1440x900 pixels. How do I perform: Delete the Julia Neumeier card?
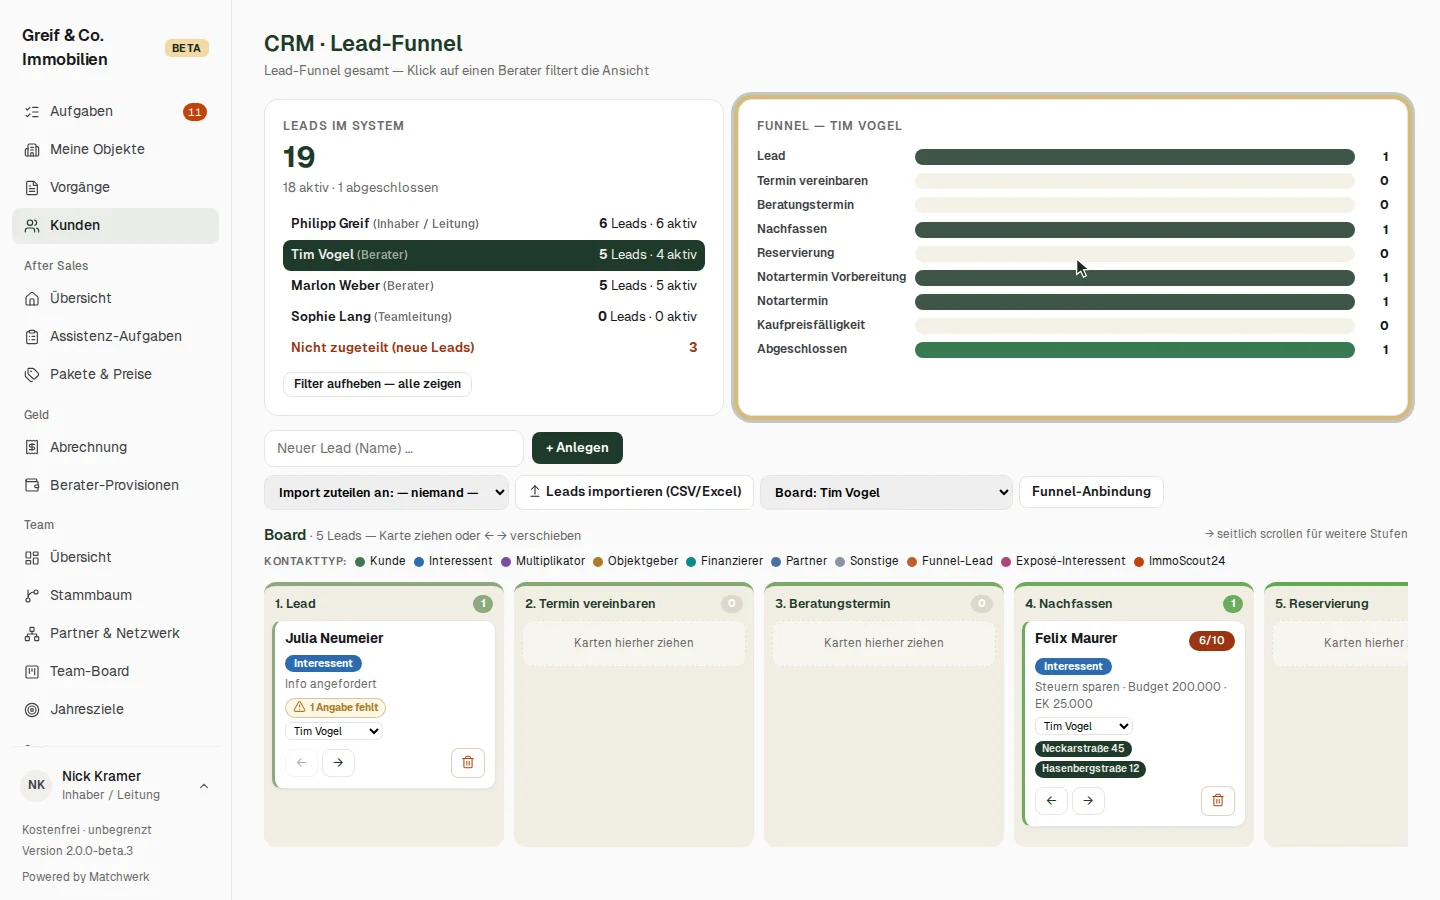click(468, 763)
